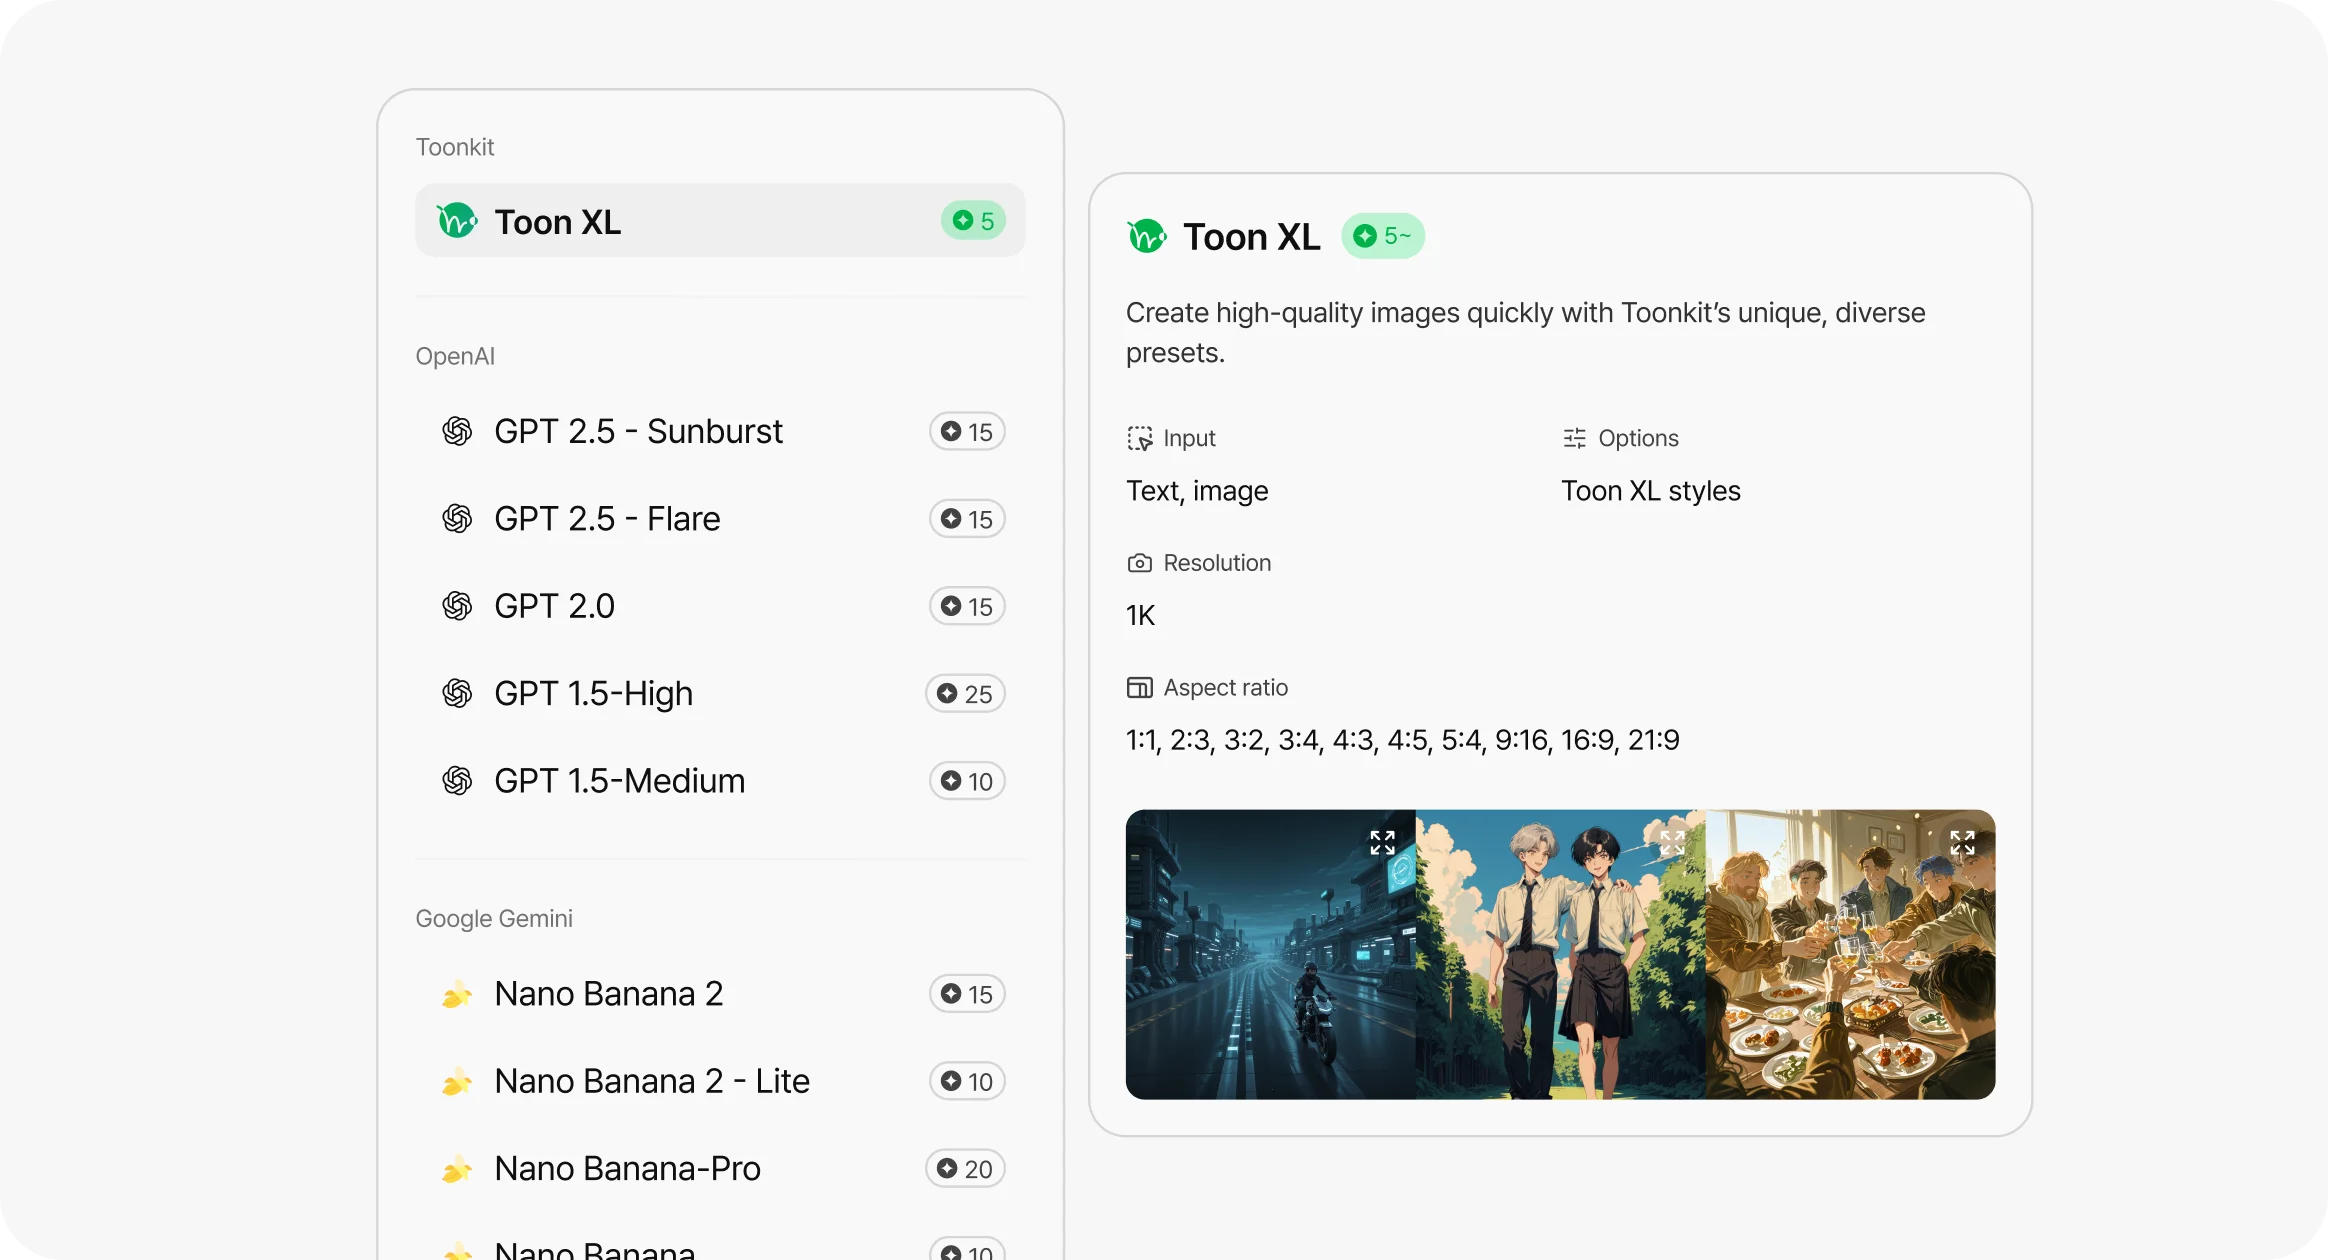
Task: Choose GPT 2.5 - Sunburst model
Action: coord(720,432)
